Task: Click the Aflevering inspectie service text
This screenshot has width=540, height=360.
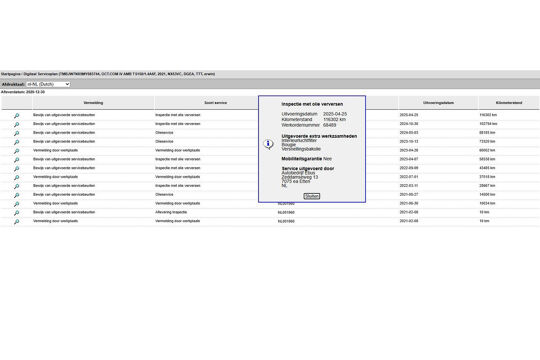Action: tap(171, 212)
